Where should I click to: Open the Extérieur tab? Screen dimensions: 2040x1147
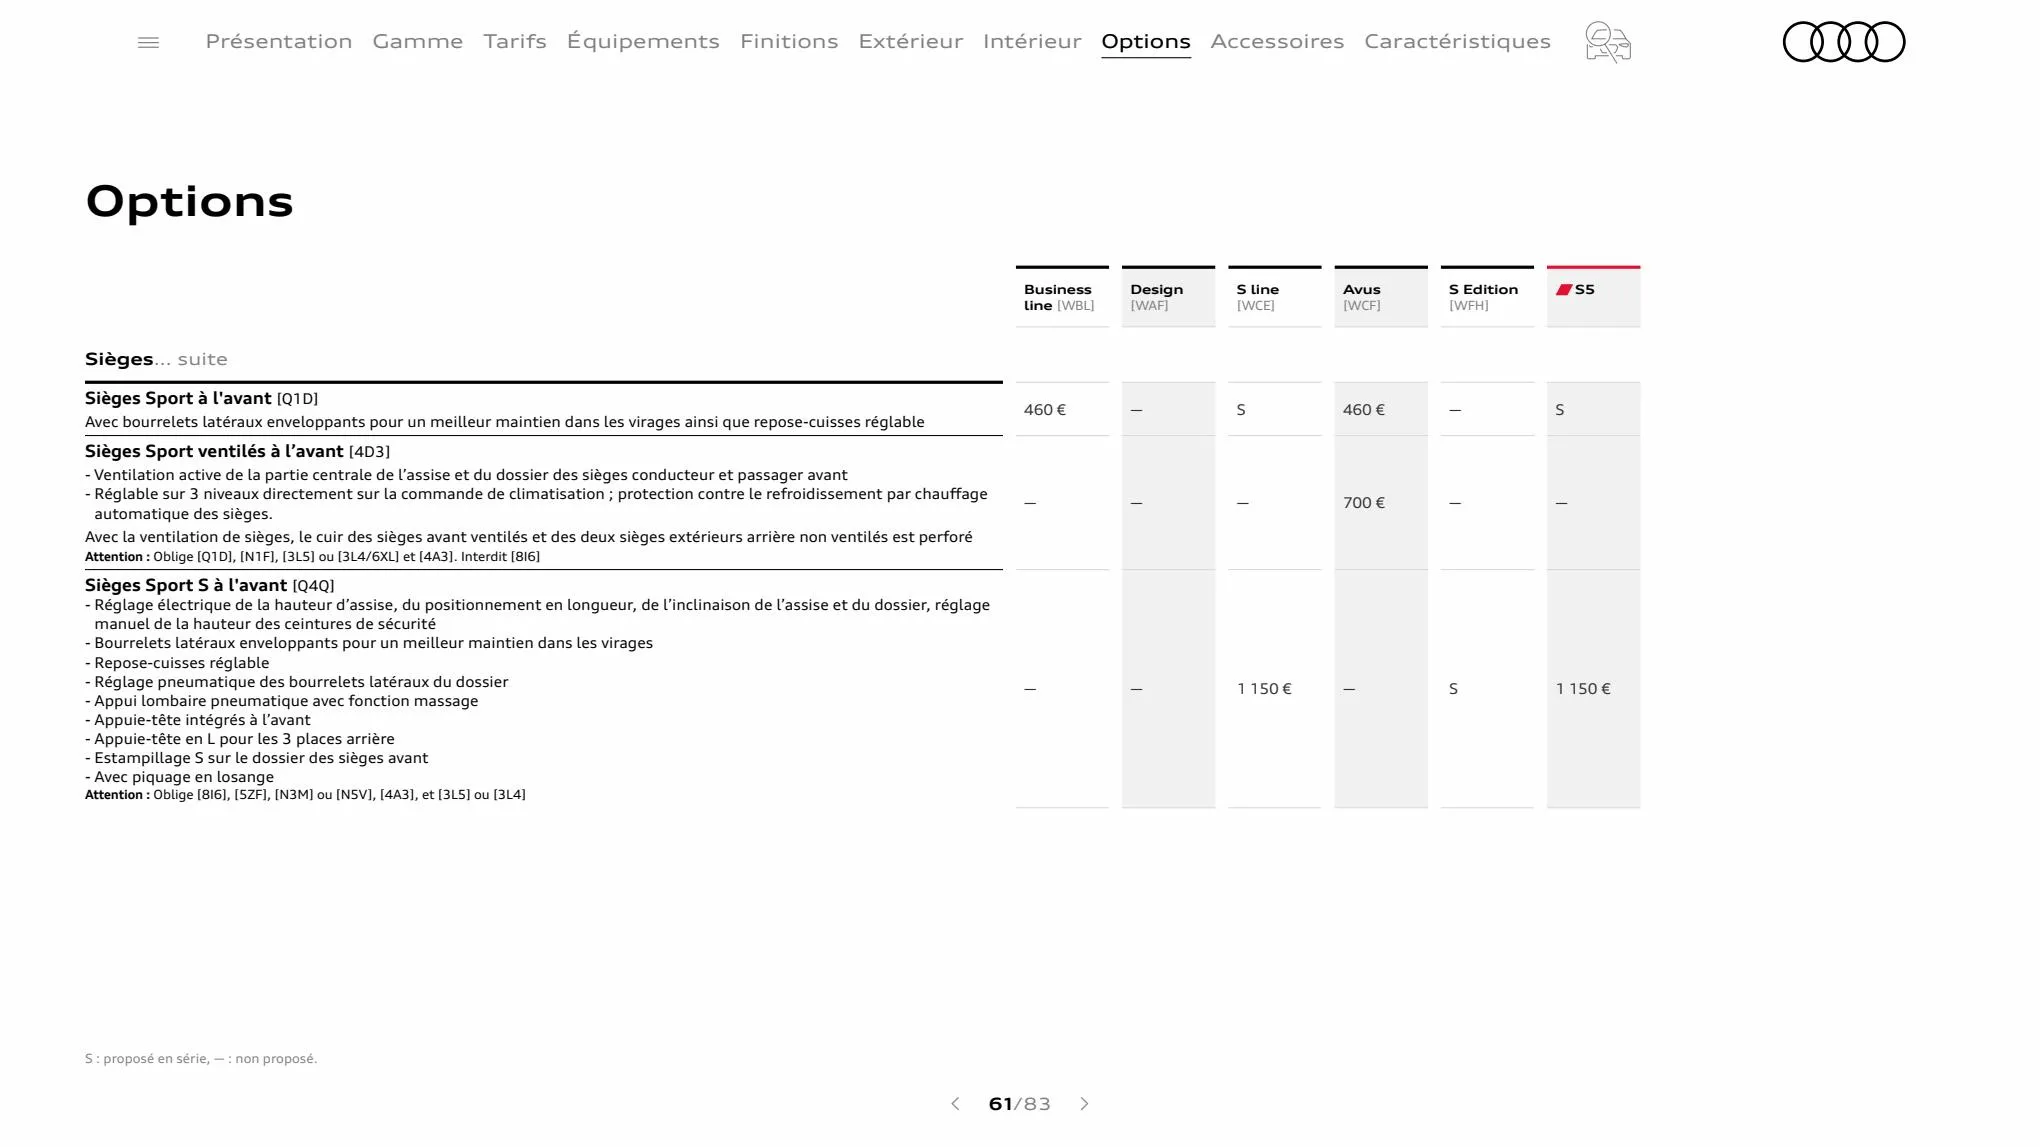coord(911,41)
